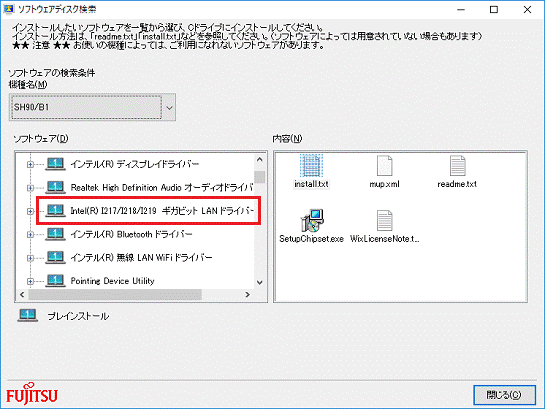
Task: Click the horizontal scroll-right arrow
Action: pyautogui.click(x=248, y=295)
